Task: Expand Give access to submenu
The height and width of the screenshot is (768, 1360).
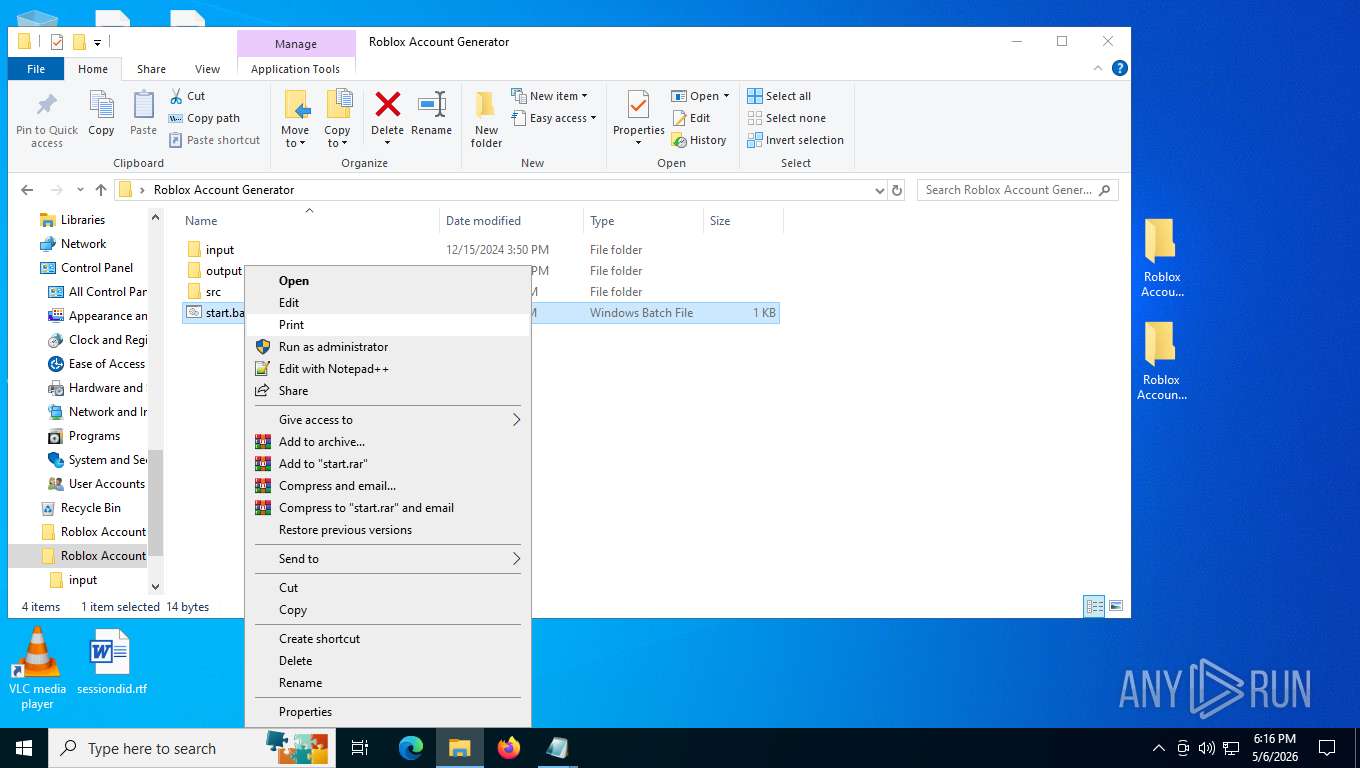Action: [x=388, y=420]
